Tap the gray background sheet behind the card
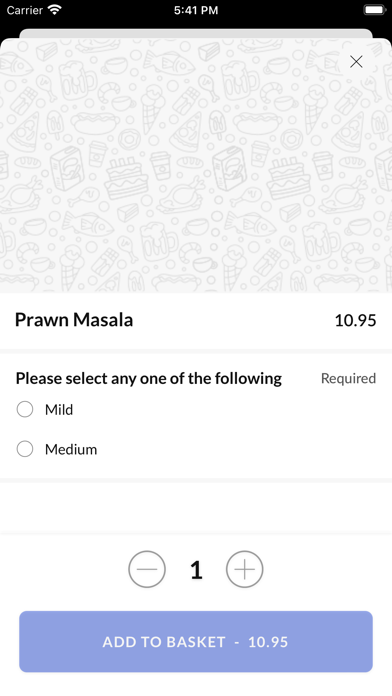The width and height of the screenshot is (392, 696). tap(196, 33)
